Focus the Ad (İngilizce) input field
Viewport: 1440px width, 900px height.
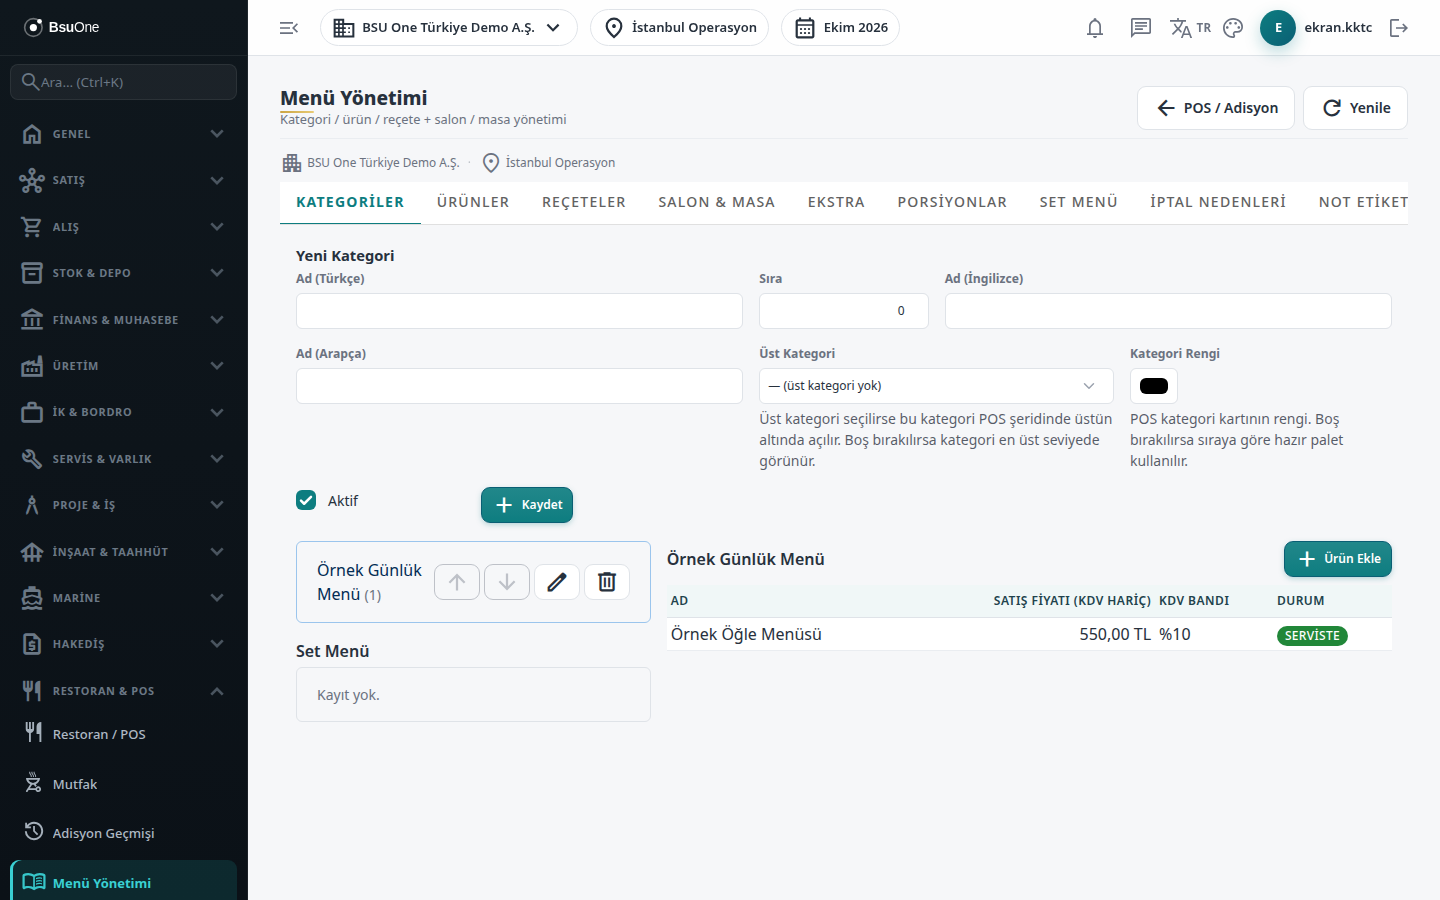click(1168, 311)
